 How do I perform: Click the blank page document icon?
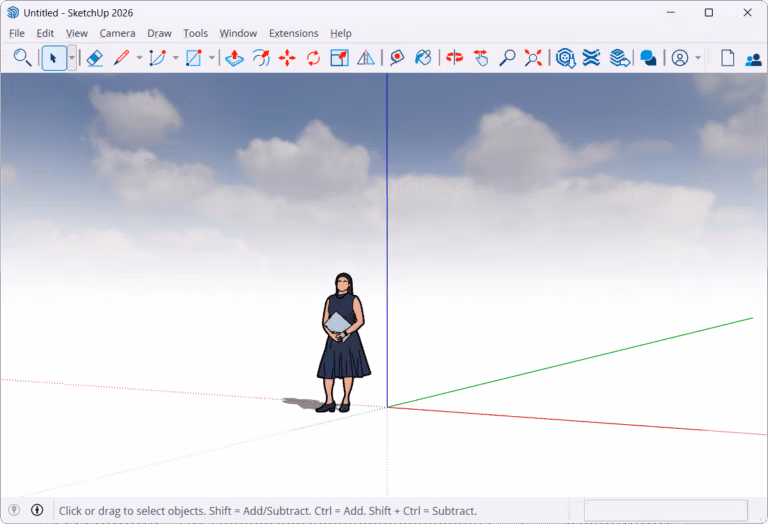click(727, 58)
